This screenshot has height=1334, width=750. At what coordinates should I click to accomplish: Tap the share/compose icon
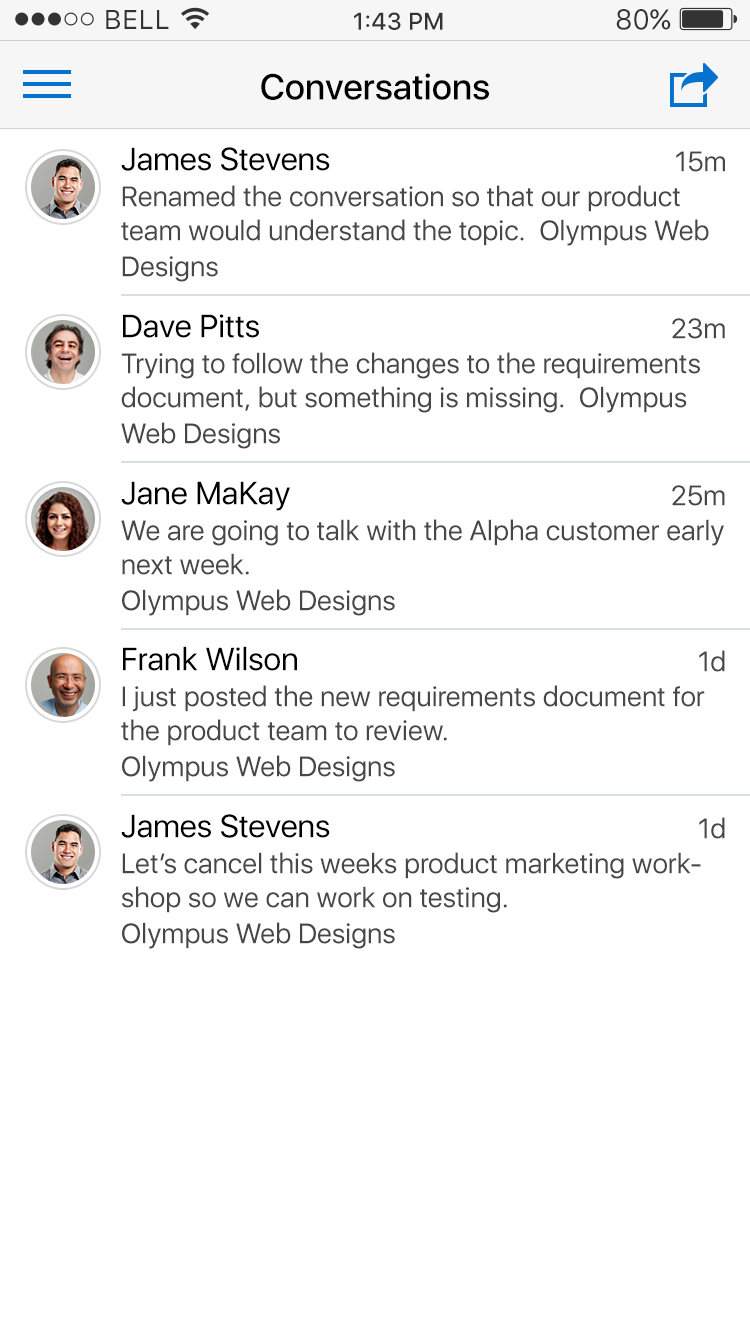[x=693, y=86]
